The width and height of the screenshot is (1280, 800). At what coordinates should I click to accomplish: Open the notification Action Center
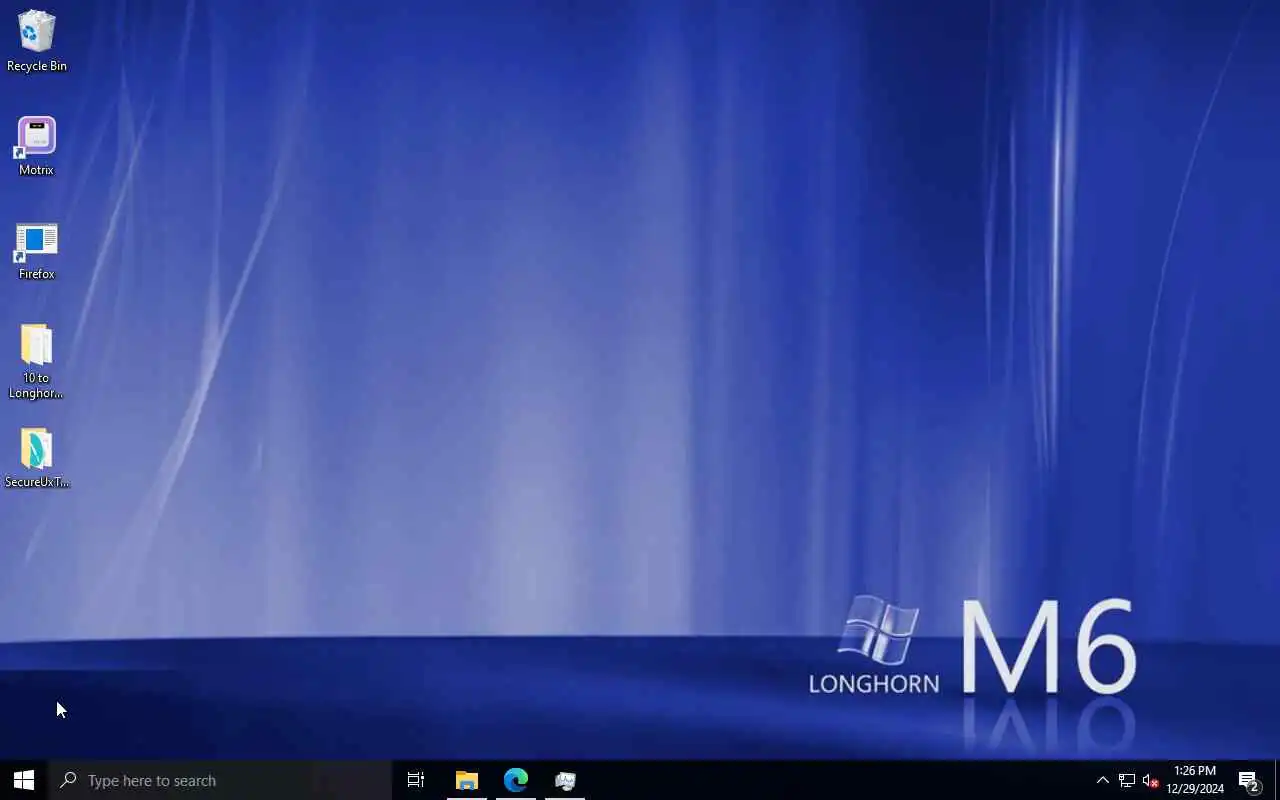(x=1248, y=780)
